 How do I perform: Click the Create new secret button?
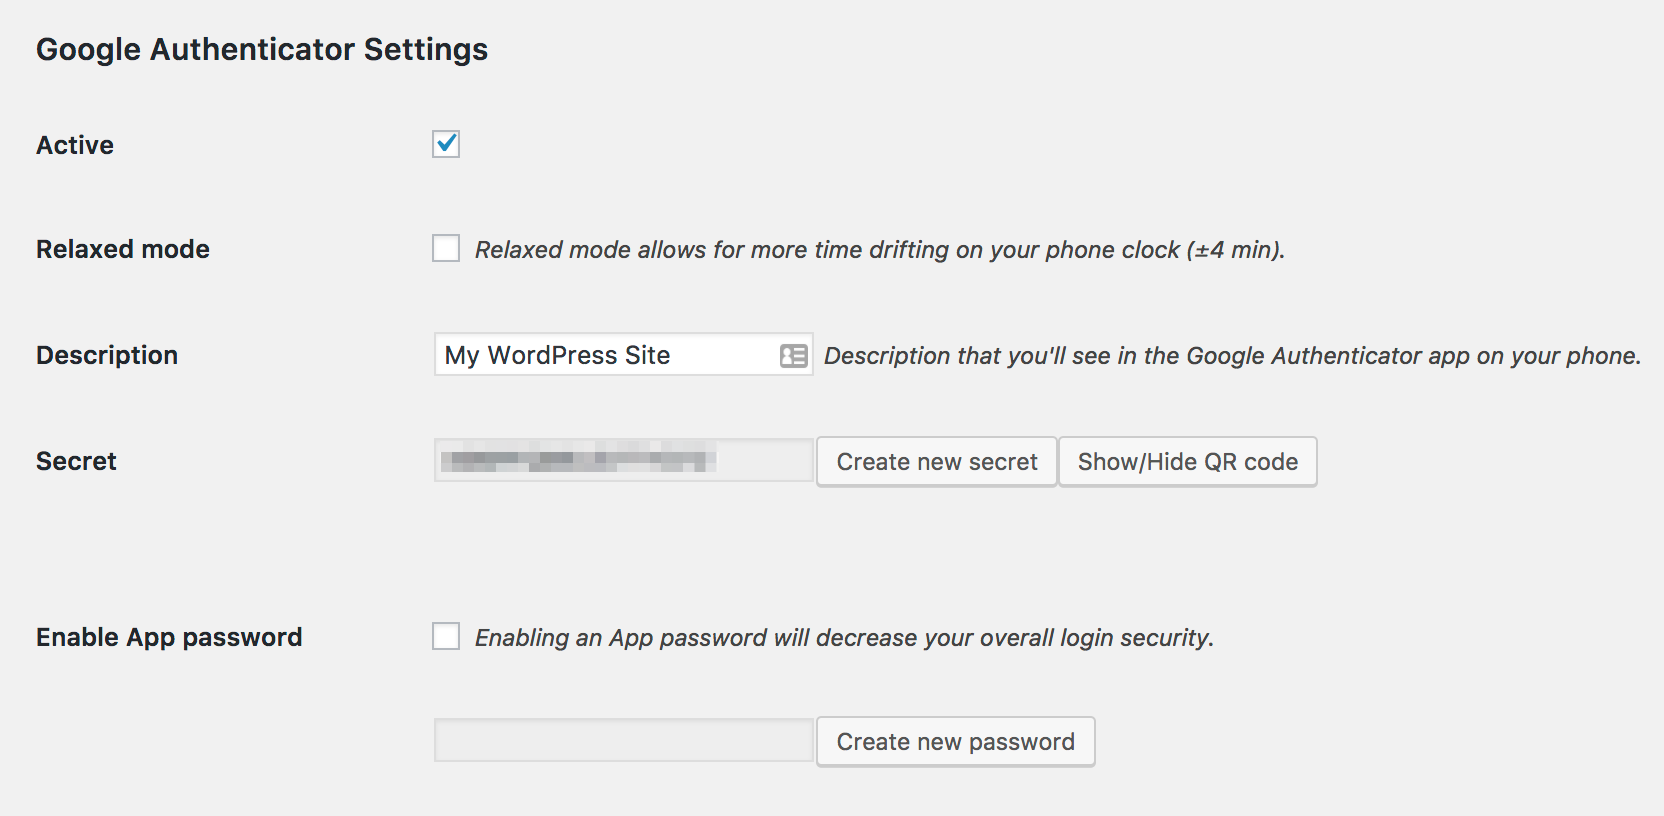937,462
